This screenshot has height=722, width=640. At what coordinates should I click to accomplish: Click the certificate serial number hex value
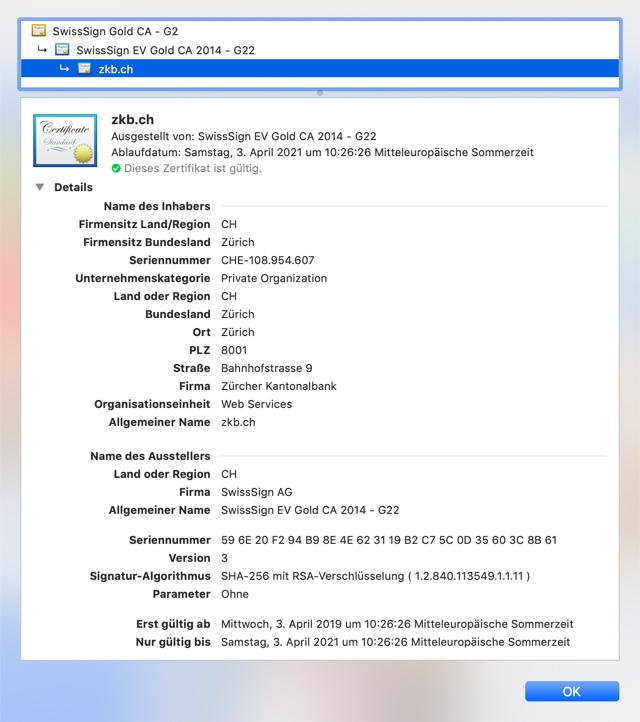388,540
